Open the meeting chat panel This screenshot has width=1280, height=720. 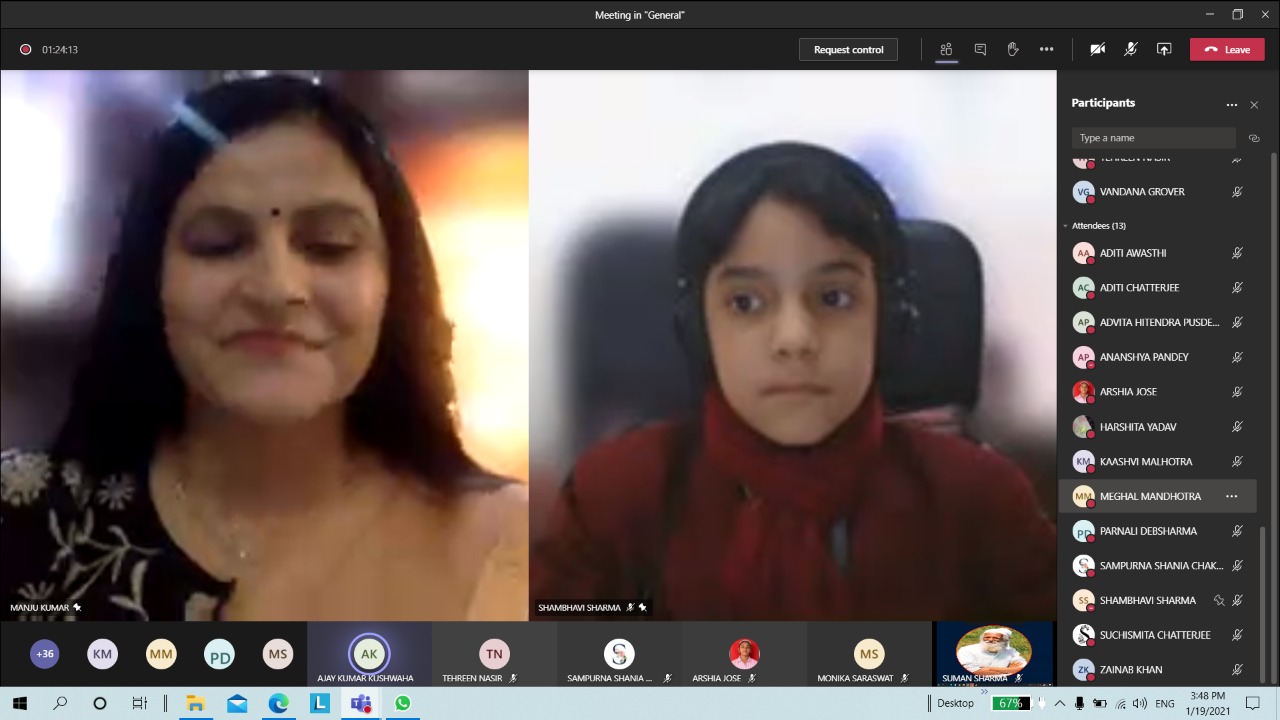click(980, 49)
